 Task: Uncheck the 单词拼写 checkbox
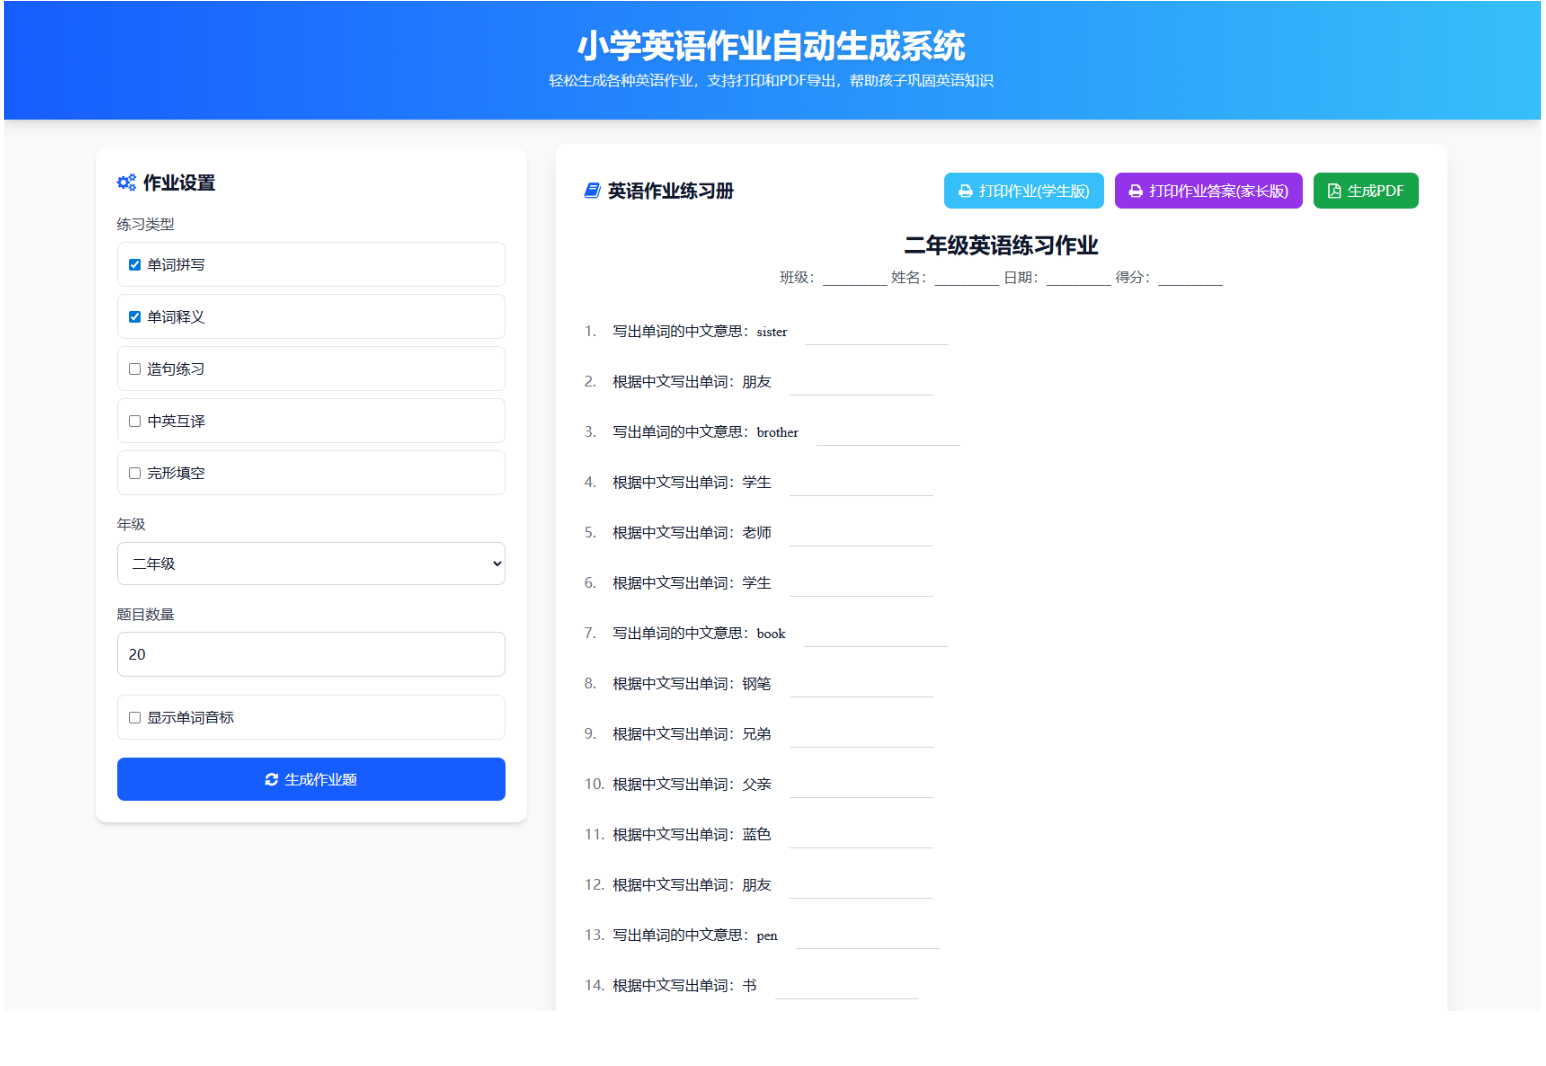[135, 265]
